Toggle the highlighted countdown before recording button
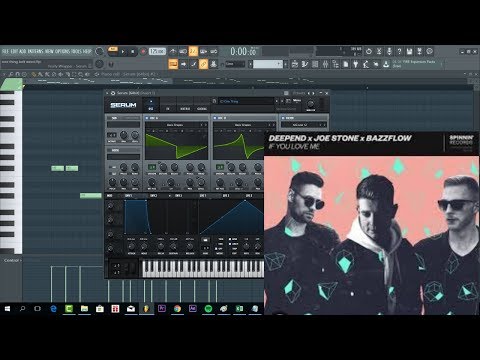 point(193,51)
